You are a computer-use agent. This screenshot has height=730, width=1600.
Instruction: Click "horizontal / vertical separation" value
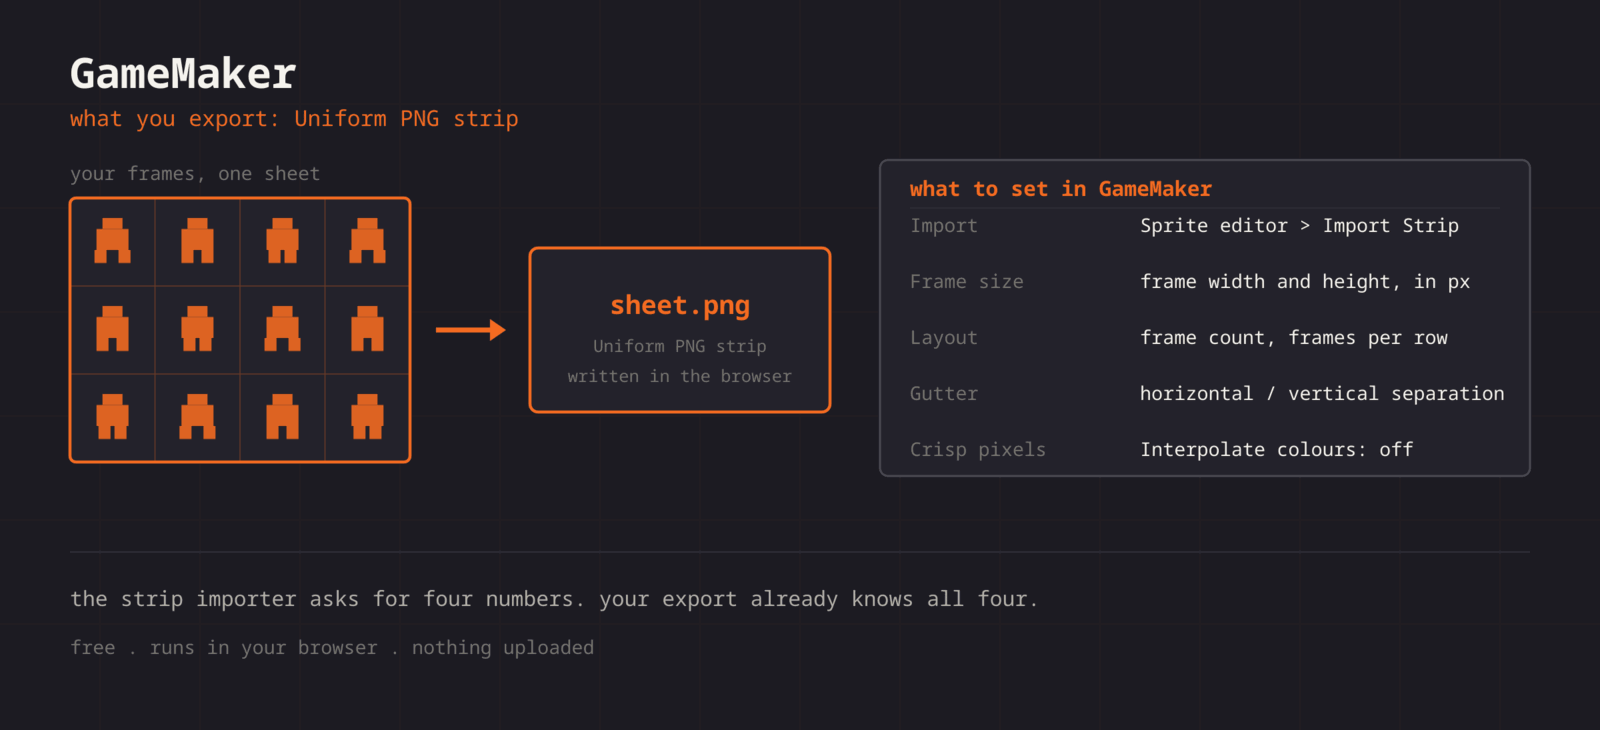[x=1322, y=394]
